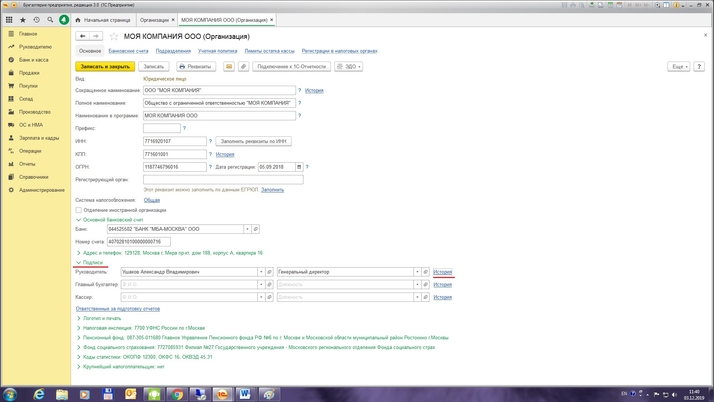Viewport: 714px width, 402px height.
Task: Click the paperclip attachments icon
Action: point(244,66)
